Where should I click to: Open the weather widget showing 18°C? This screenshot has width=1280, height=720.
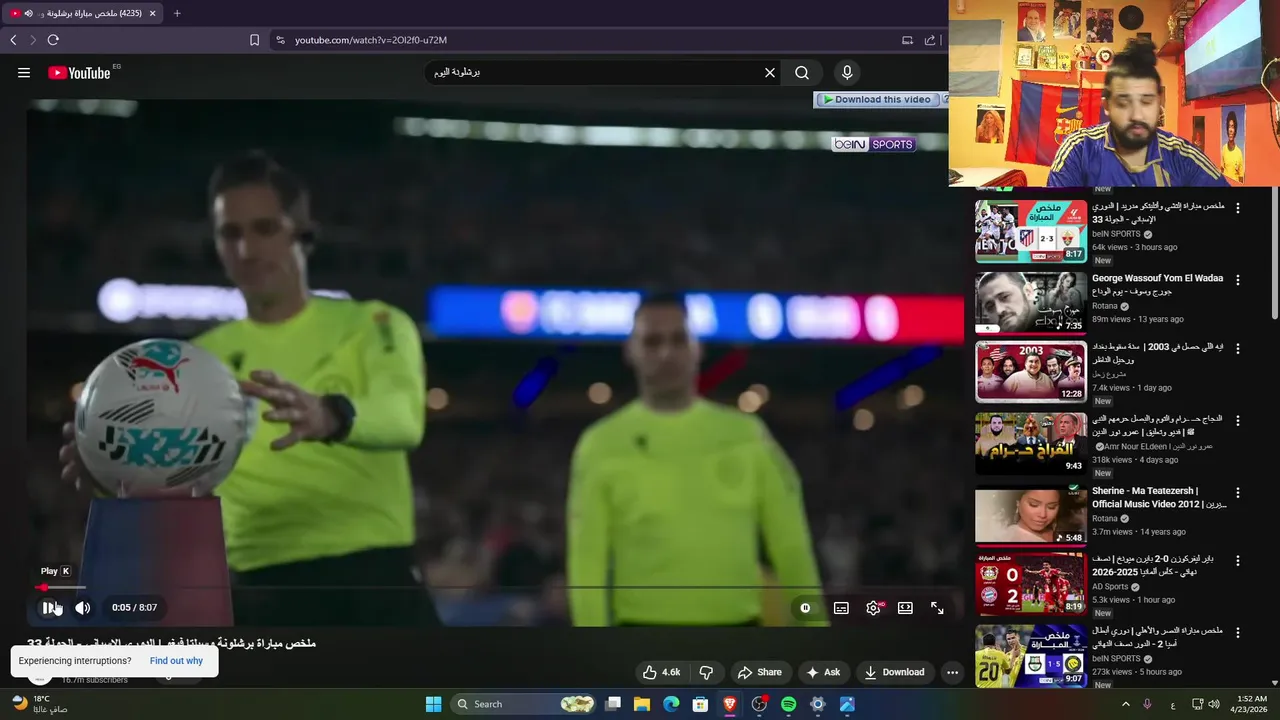coord(40,704)
